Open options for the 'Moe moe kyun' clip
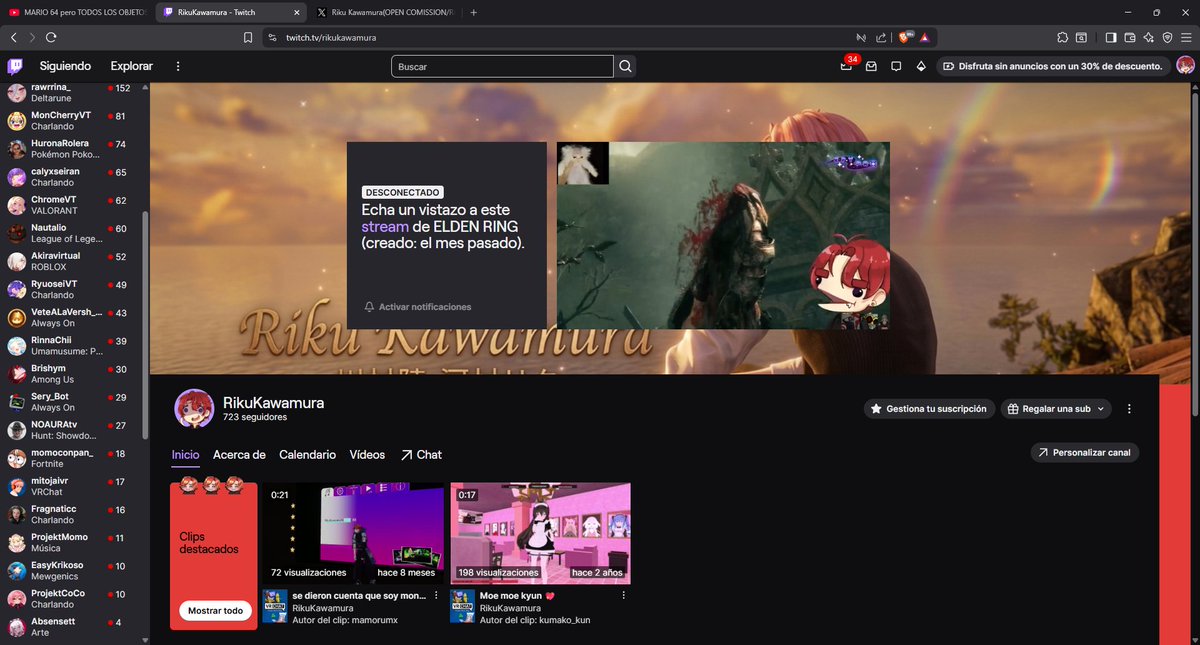The width and height of the screenshot is (1200, 645). (x=624, y=594)
